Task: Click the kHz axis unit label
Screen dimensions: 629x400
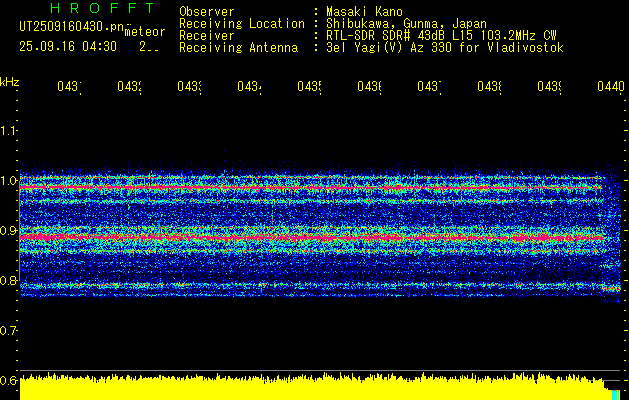Action: [x=9, y=81]
